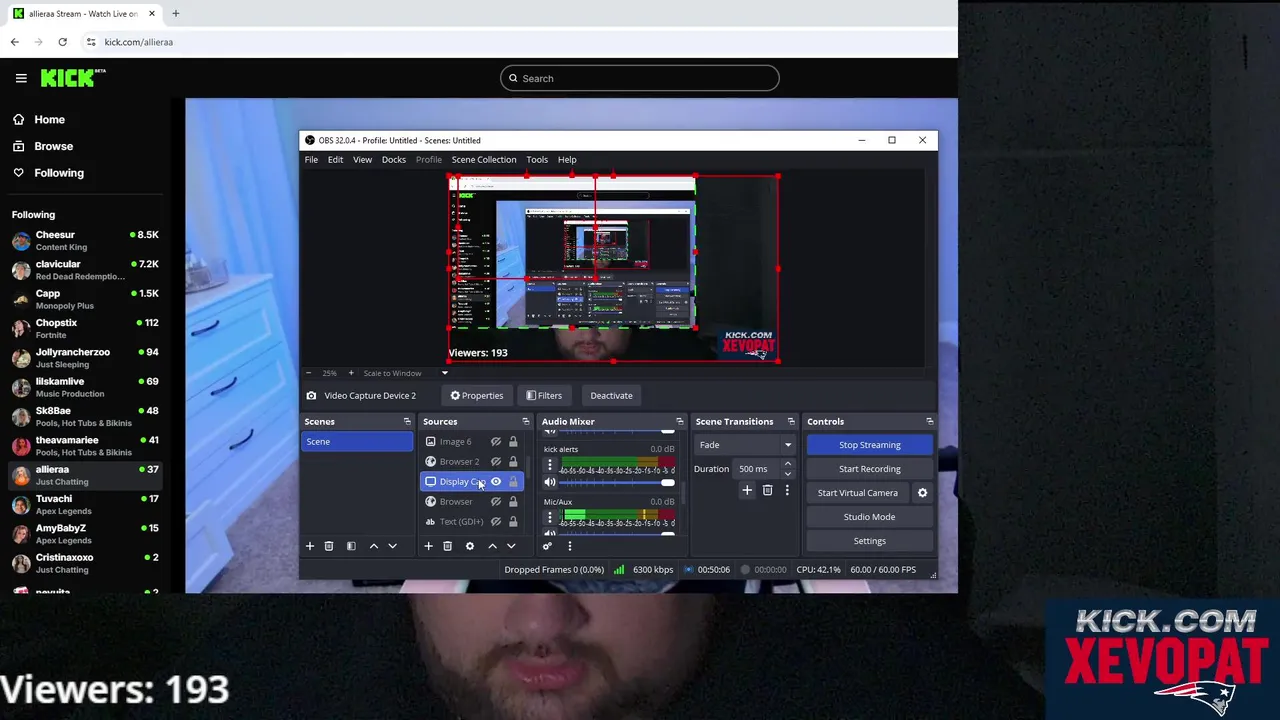Viewport: 1280px width, 720px height.
Task: Click the Kick logo
Action: coord(73,78)
